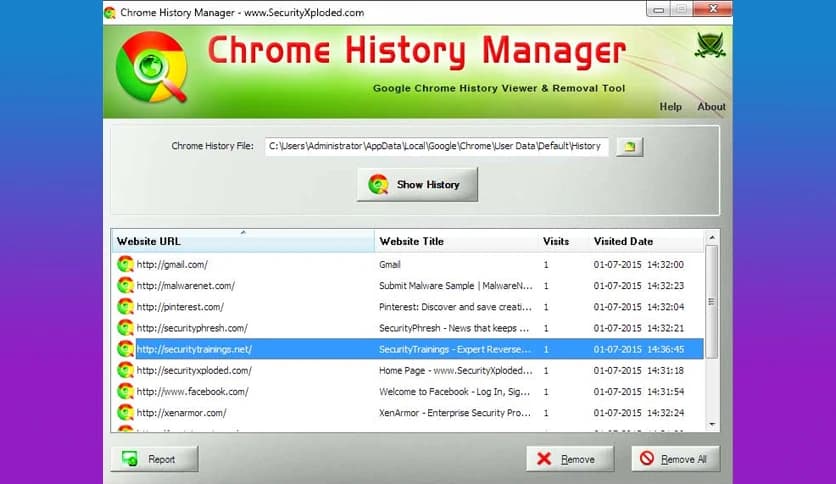Image resolution: width=836 pixels, height=484 pixels.
Task: Generate a Report
Action: pyautogui.click(x=155, y=459)
